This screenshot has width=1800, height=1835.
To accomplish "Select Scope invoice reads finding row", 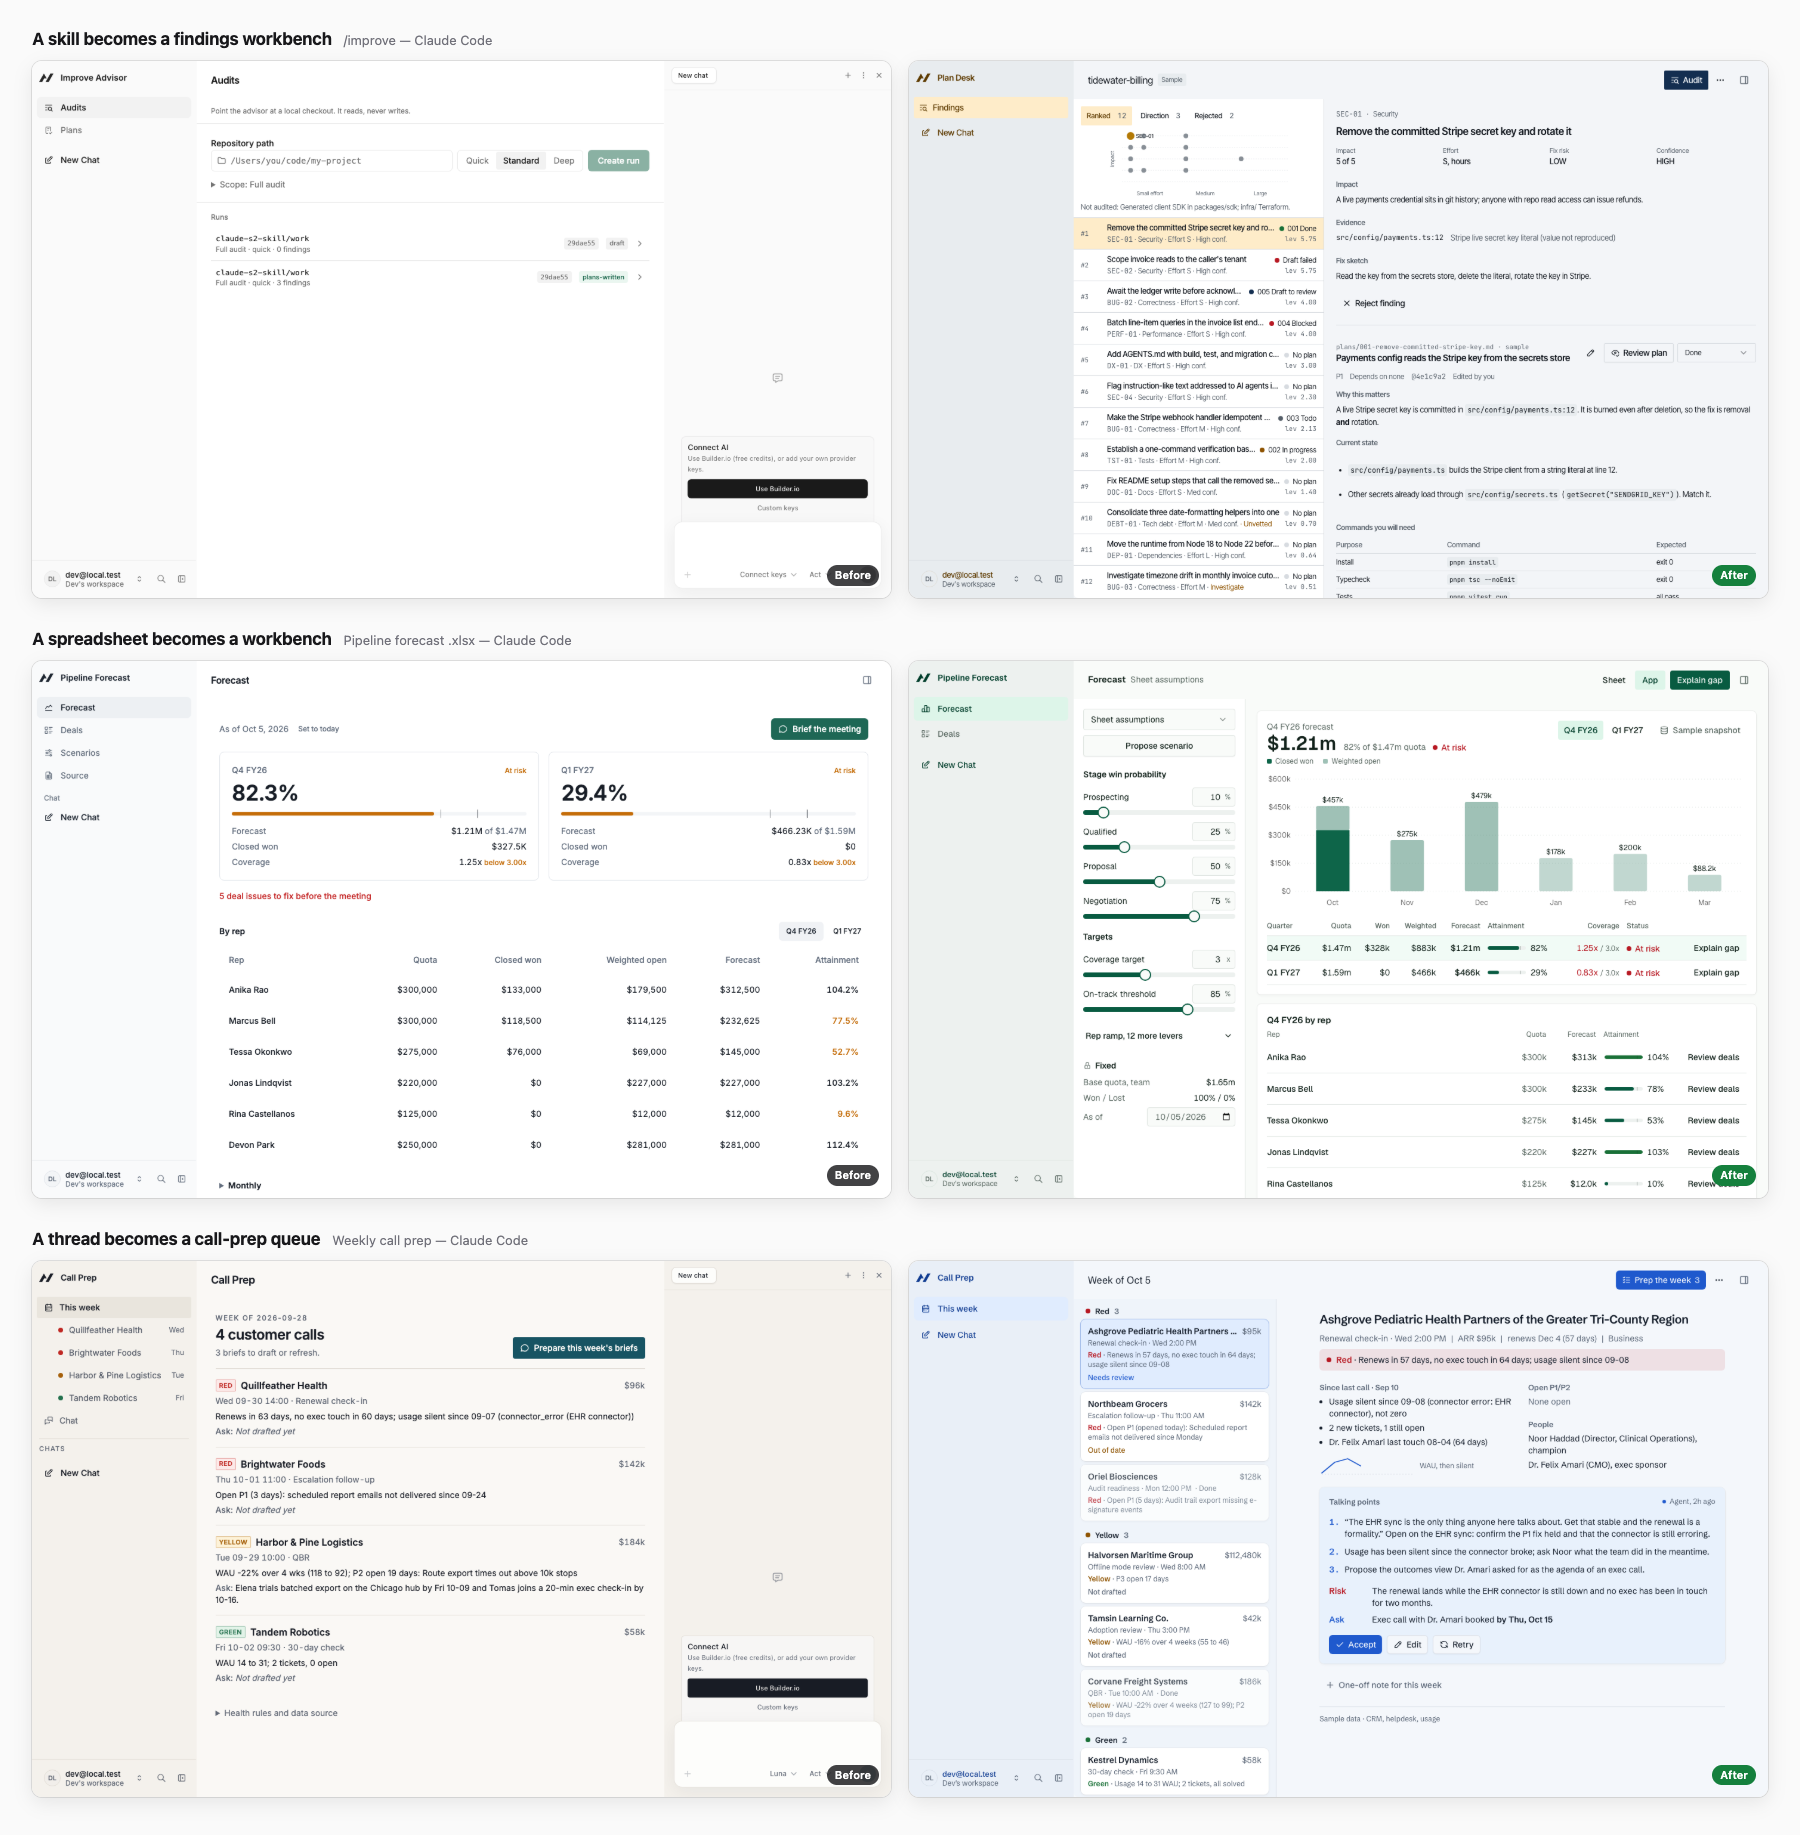I will tap(1198, 265).
